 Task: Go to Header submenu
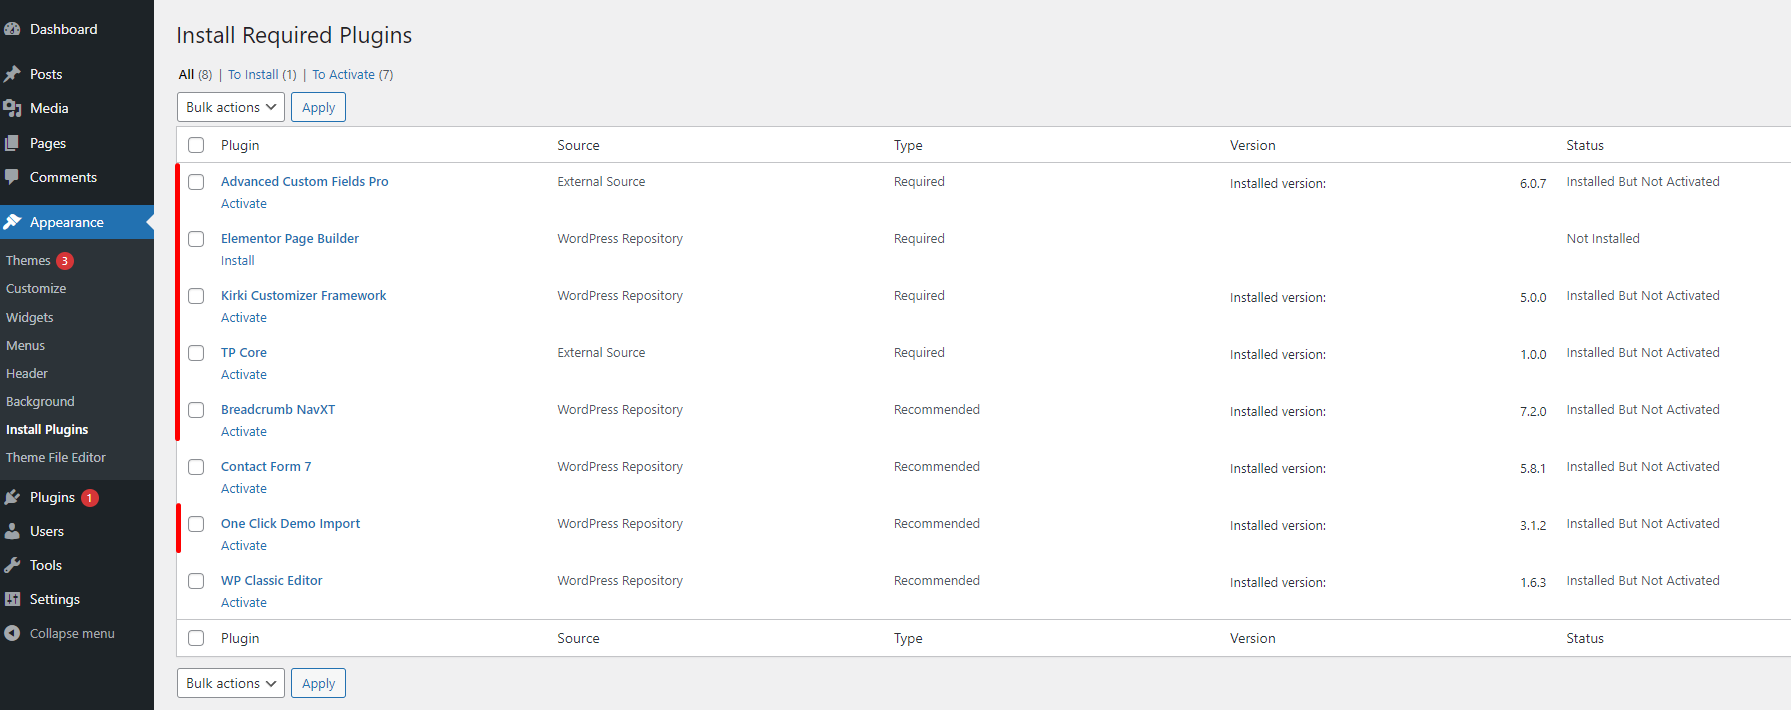click(x=27, y=373)
